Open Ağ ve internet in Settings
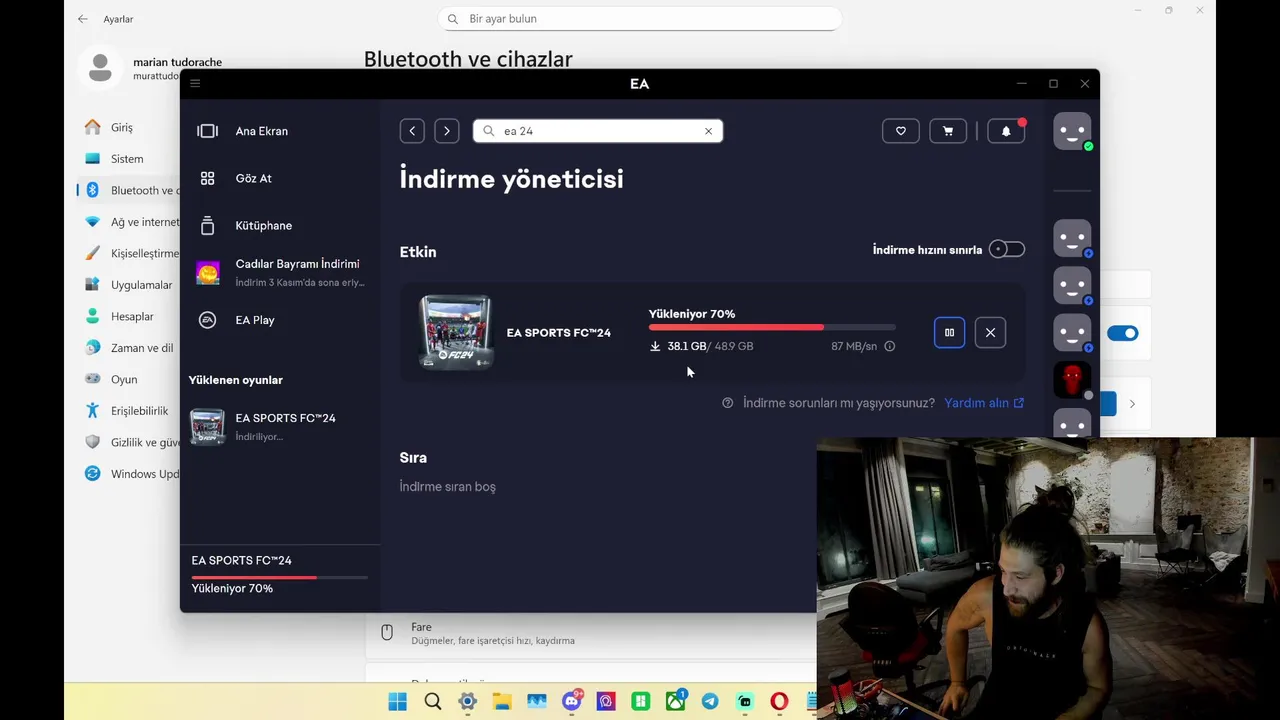 [x=130, y=222]
